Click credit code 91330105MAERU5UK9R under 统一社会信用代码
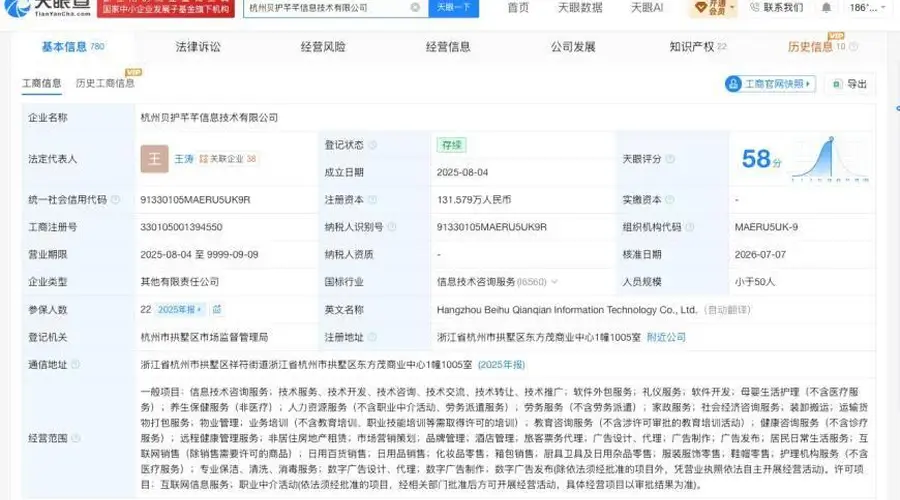The height and width of the screenshot is (500, 900). click(x=195, y=199)
